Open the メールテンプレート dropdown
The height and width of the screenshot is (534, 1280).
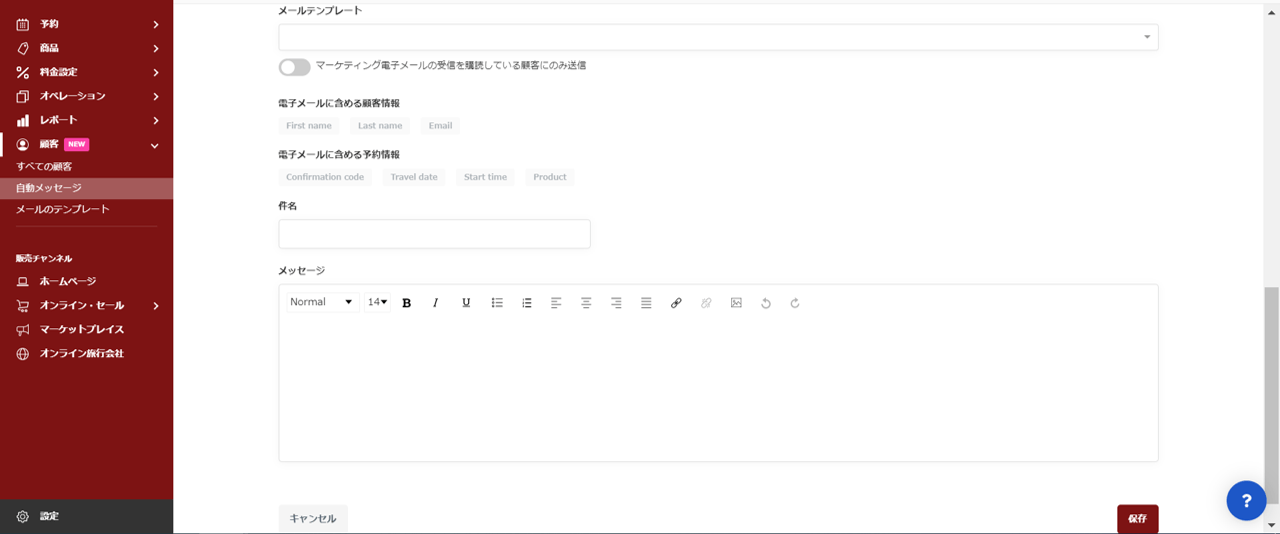tap(718, 37)
